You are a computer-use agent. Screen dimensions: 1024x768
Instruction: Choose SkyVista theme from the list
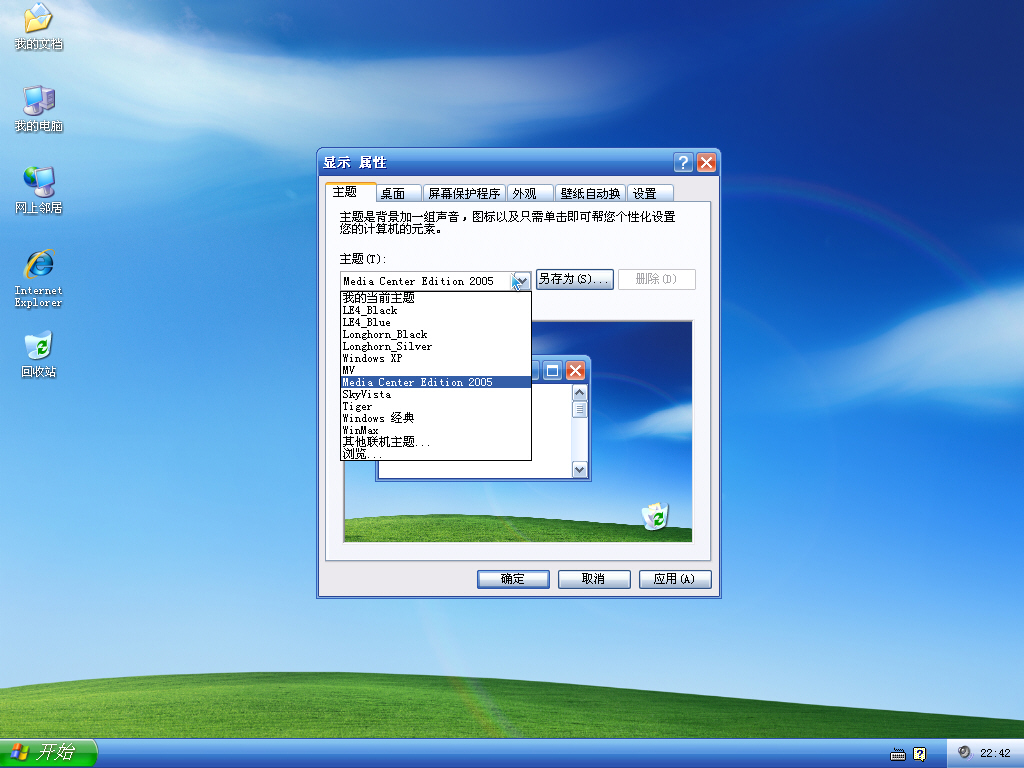coord(436,394)
